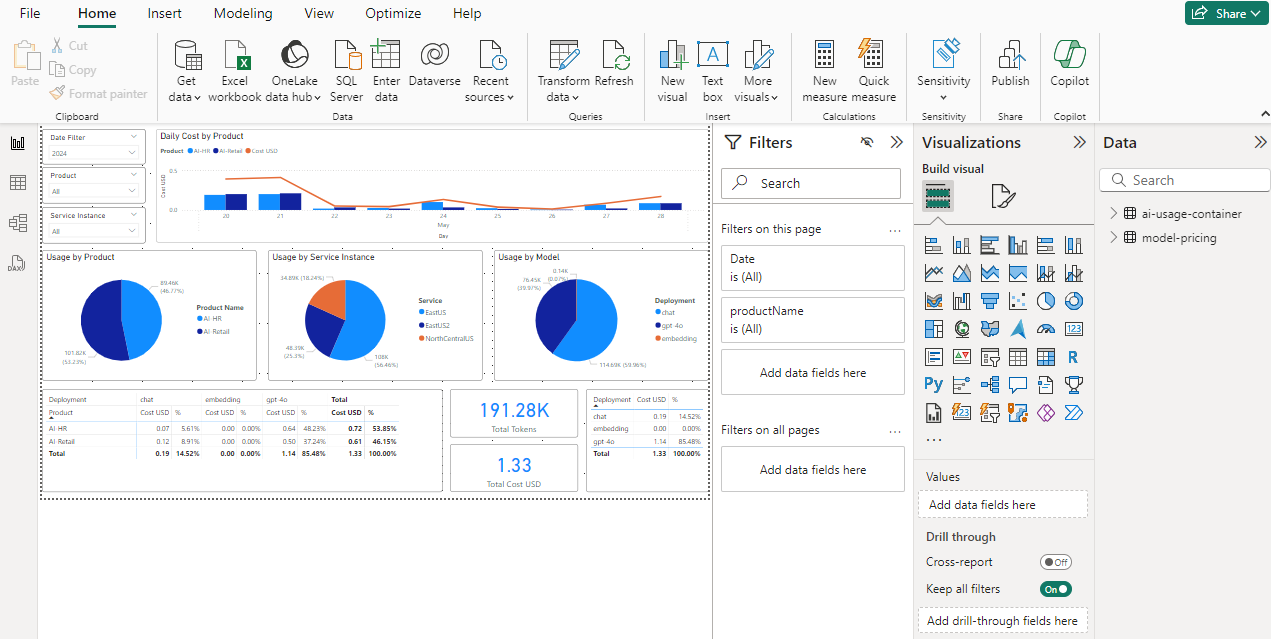
Task: Open more options for Filters on this page
Action: coord(895,229)
